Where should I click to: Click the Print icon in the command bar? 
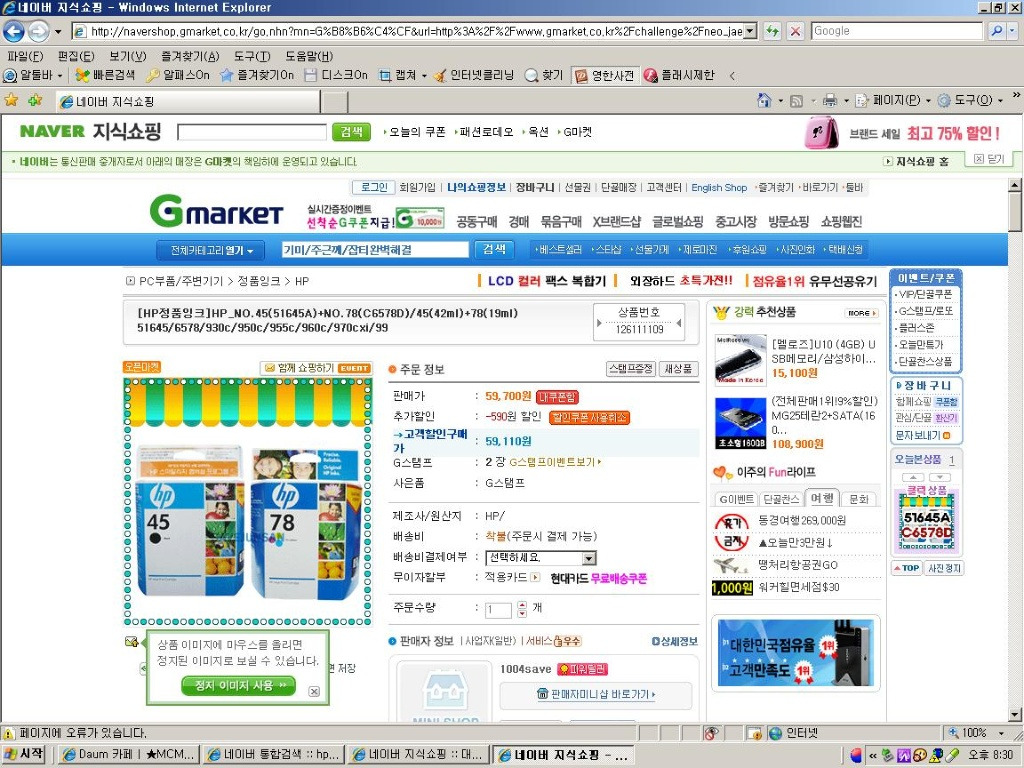point(829,100)
